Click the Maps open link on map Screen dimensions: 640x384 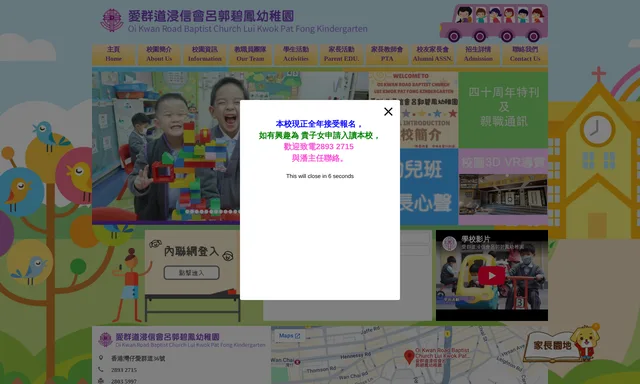pos(289,336)
